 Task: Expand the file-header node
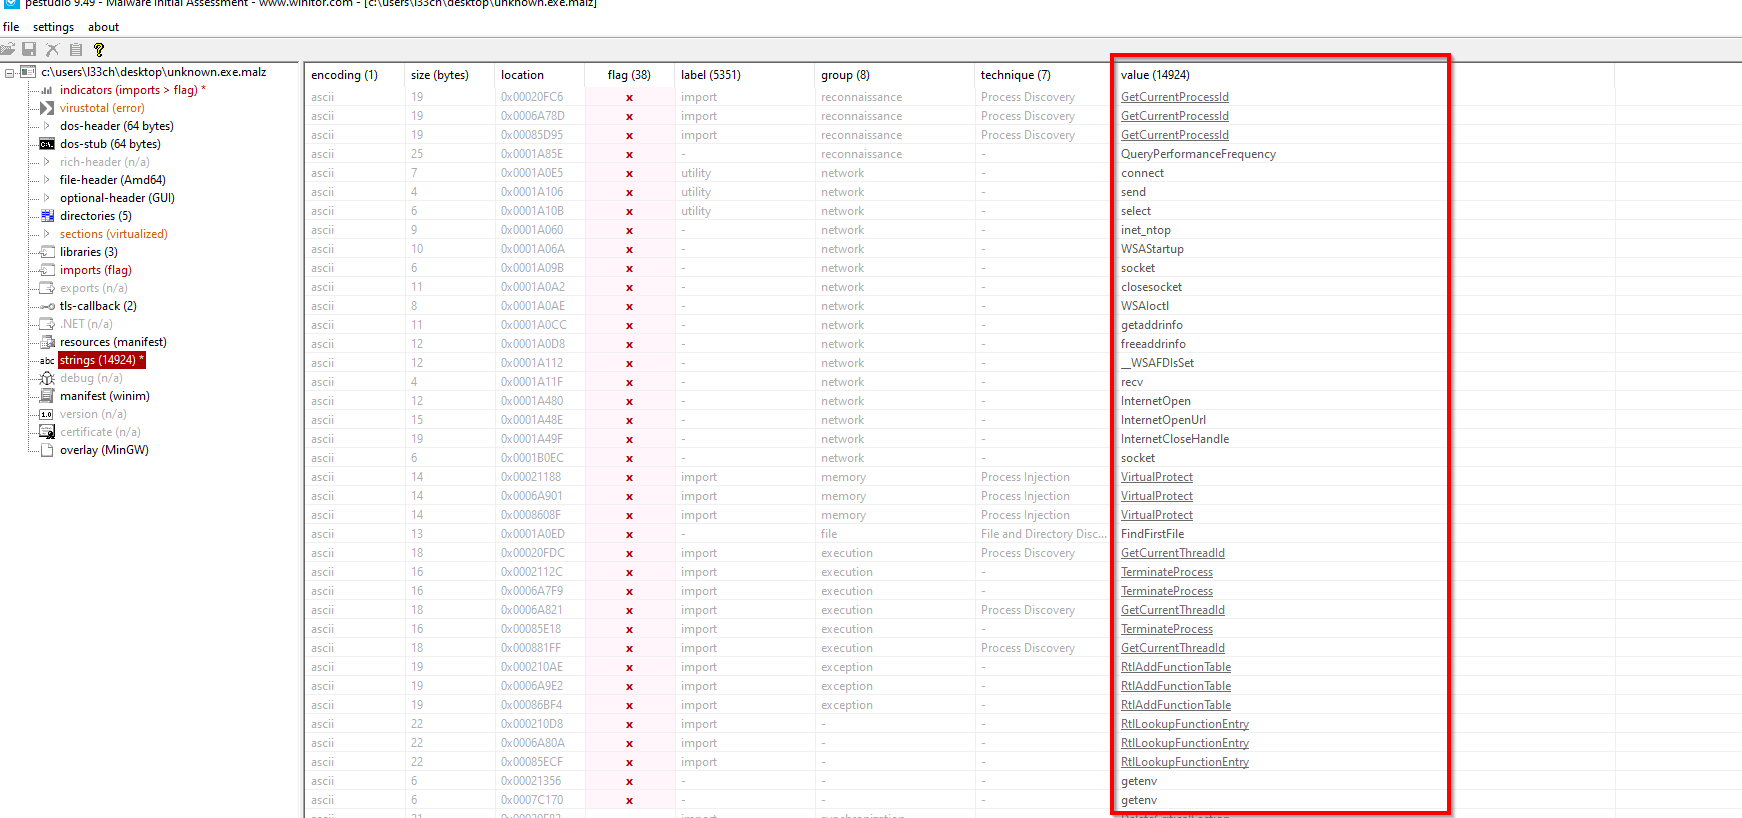pyautogui.click(x=46, y=180)
